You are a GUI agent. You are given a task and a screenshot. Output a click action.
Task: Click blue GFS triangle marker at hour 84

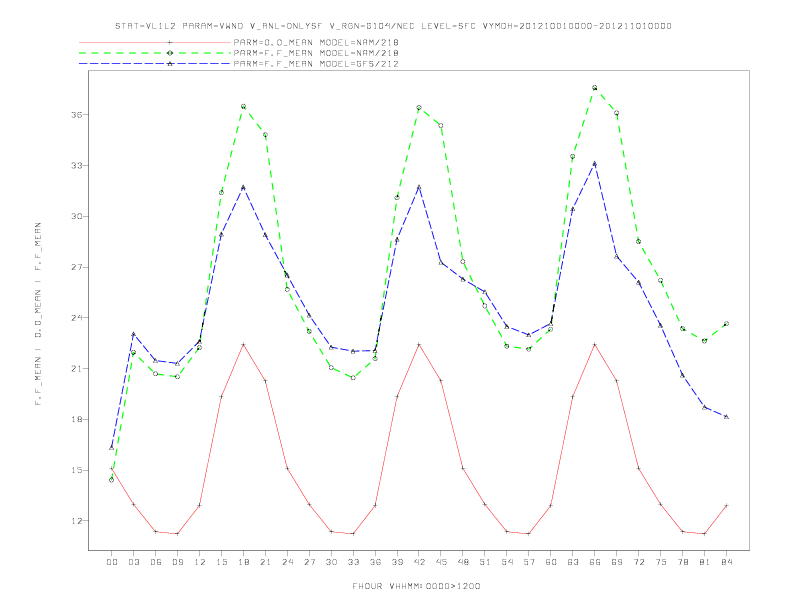pyautogui.click(x=726, y=417)
